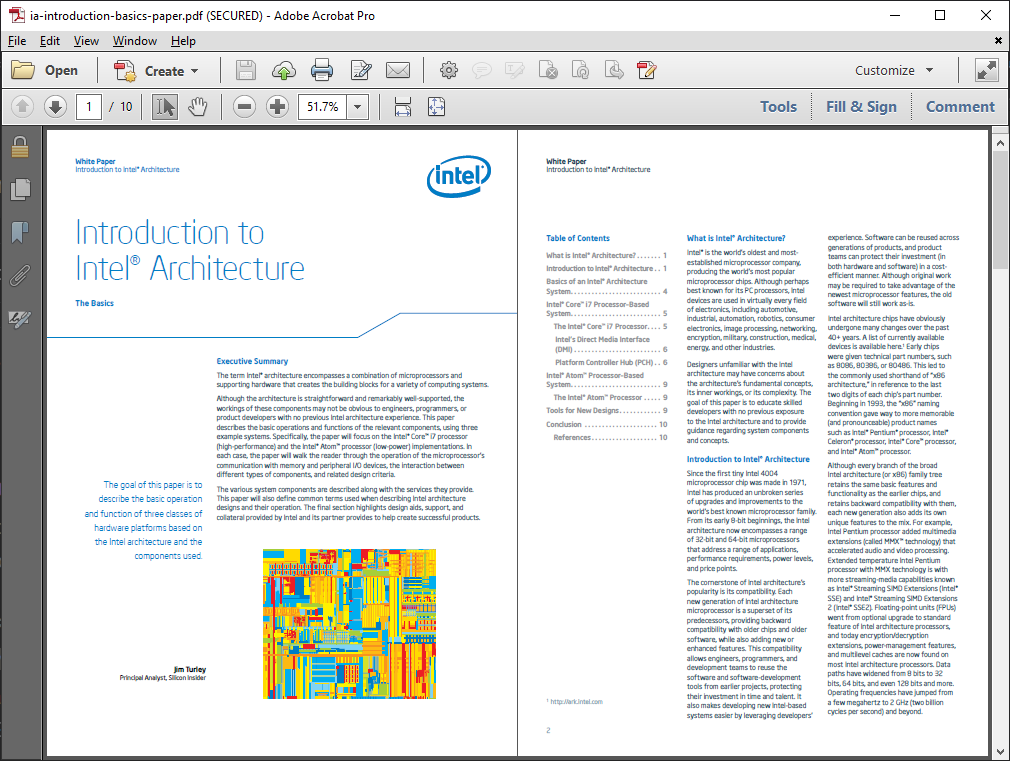Click the 'Conclusion' contents entry
The width and height of the screenshot is (1010, 761).
[x=606, y=424]
